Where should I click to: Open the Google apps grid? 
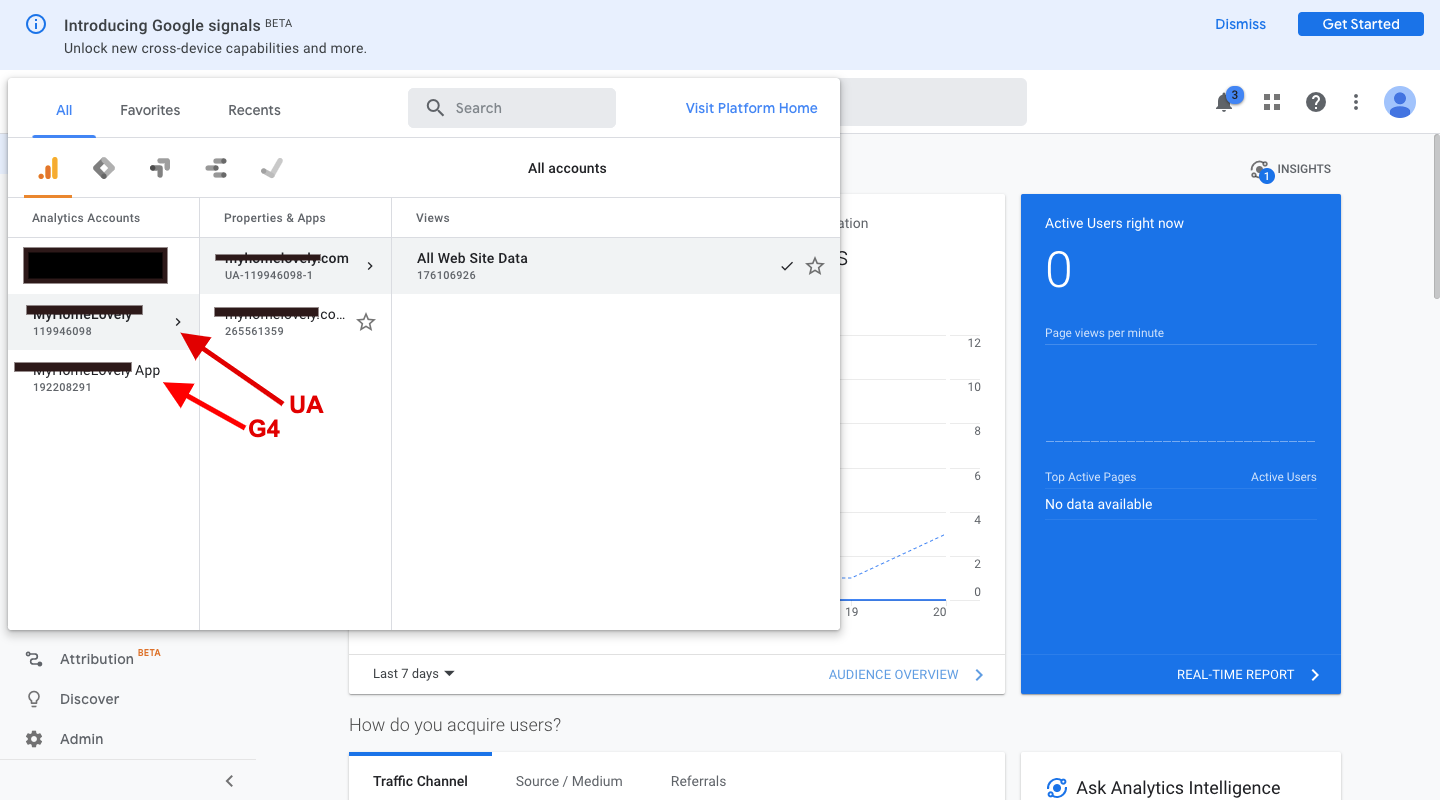tap(1272, 102)
